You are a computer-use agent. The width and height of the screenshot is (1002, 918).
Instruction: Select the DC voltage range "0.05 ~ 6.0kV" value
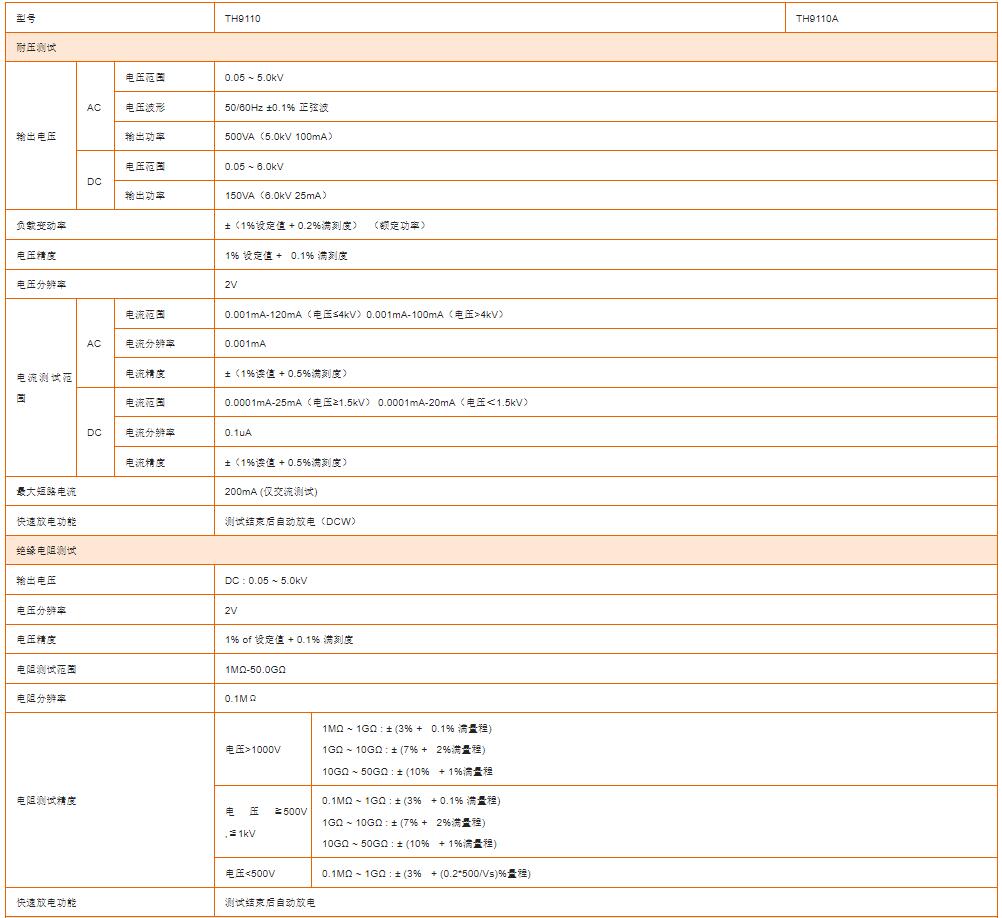pyautogui.click(x=254, y=166)
